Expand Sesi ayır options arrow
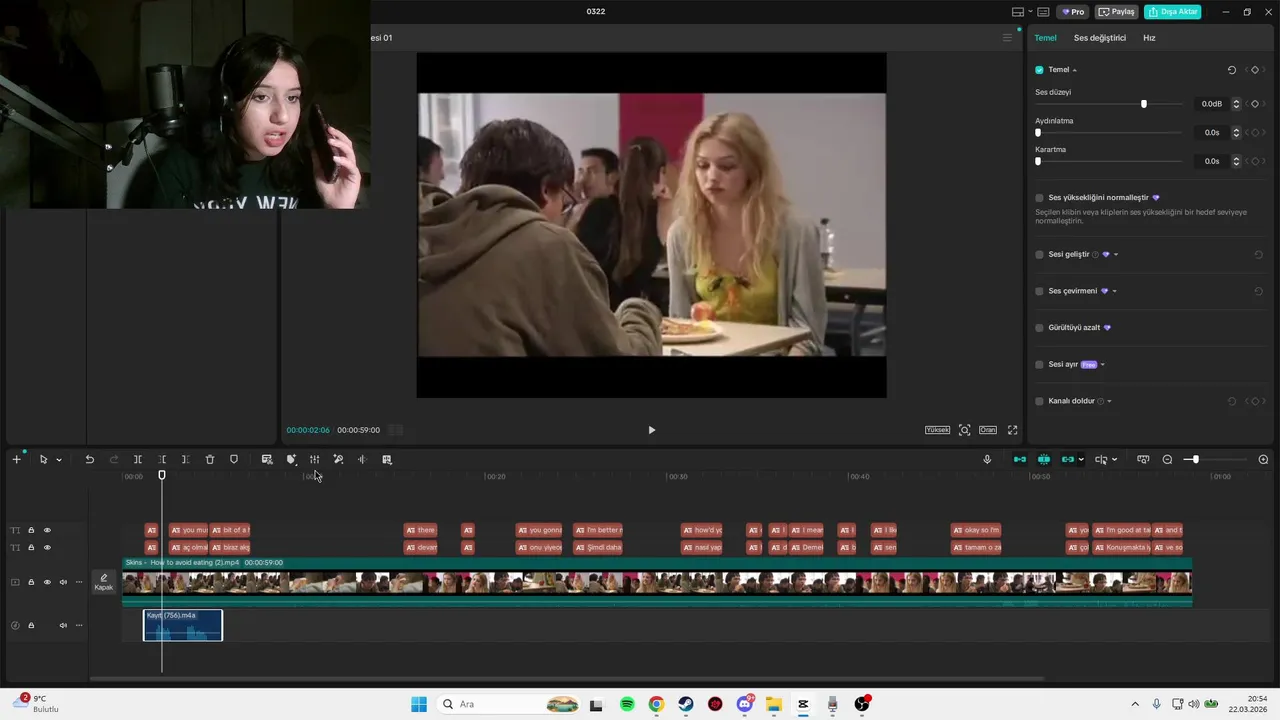The image size is (1280, 720). click(x=1102, y=365)
